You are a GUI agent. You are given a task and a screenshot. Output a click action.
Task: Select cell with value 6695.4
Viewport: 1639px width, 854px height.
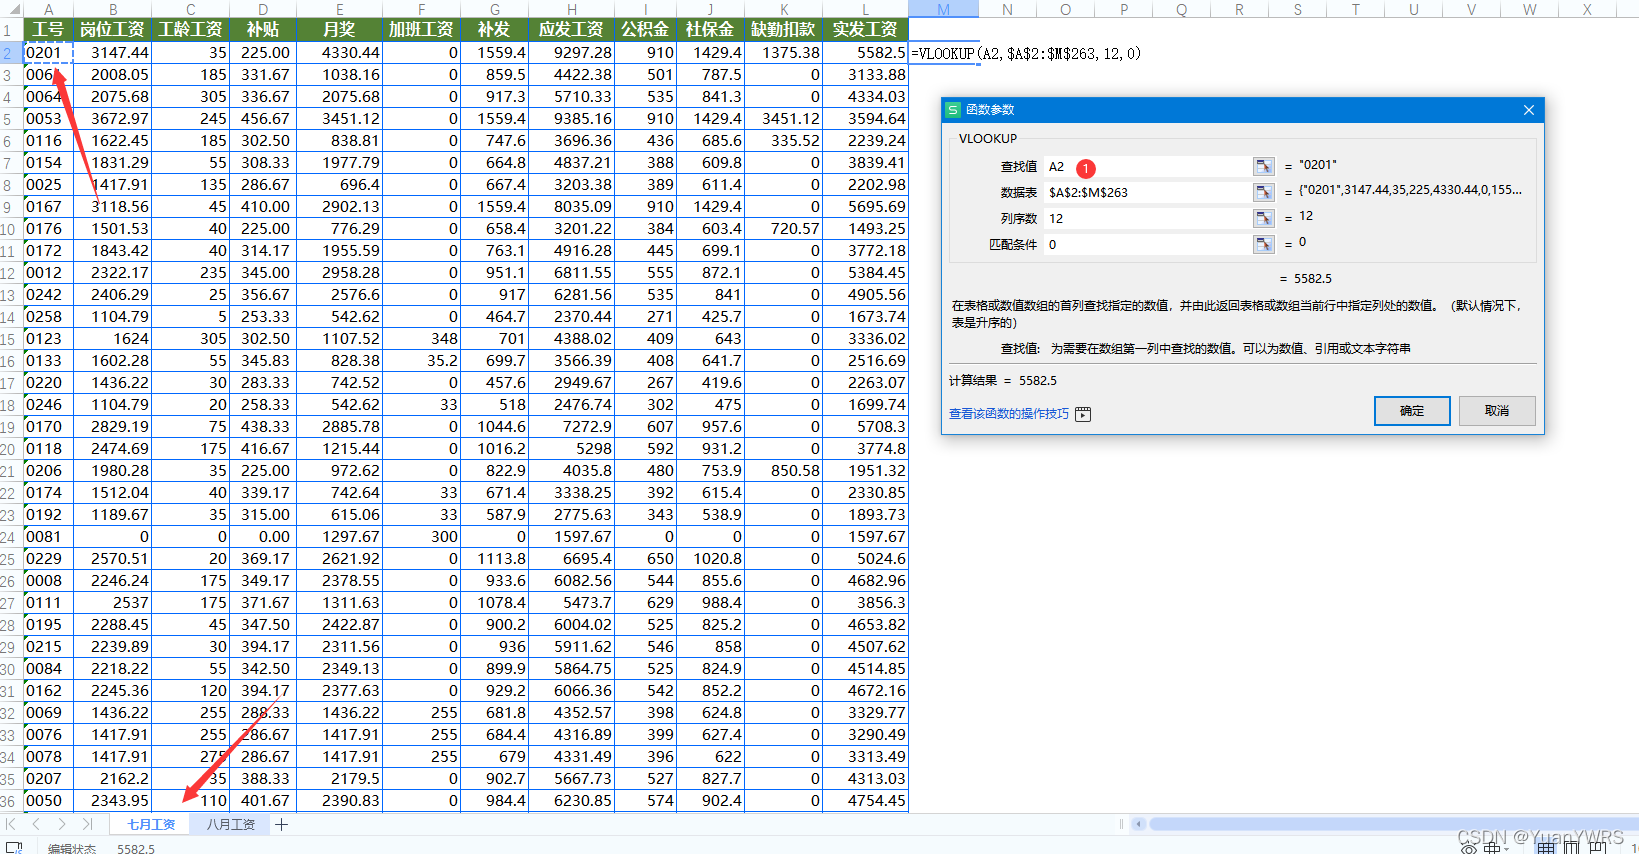(572, 559)
